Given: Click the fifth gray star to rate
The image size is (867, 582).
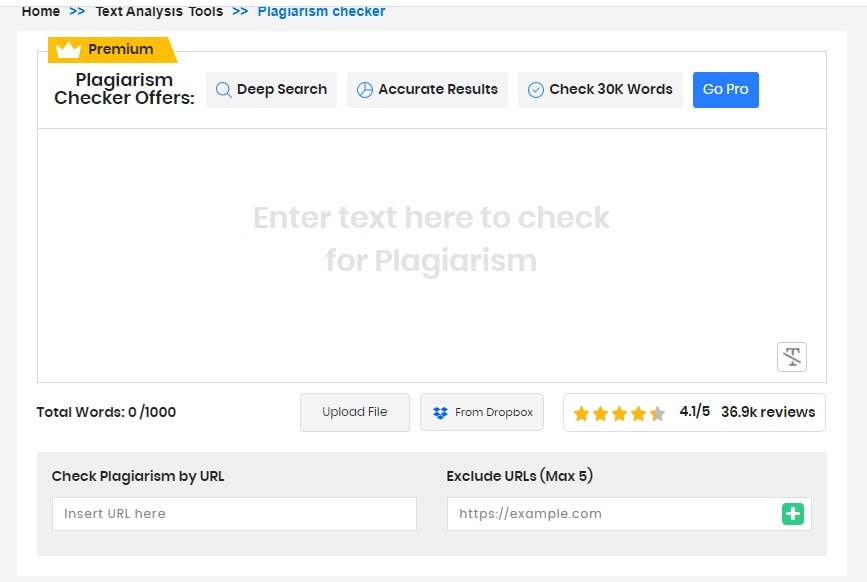Looking at the screenshot, I should point(657,412).
